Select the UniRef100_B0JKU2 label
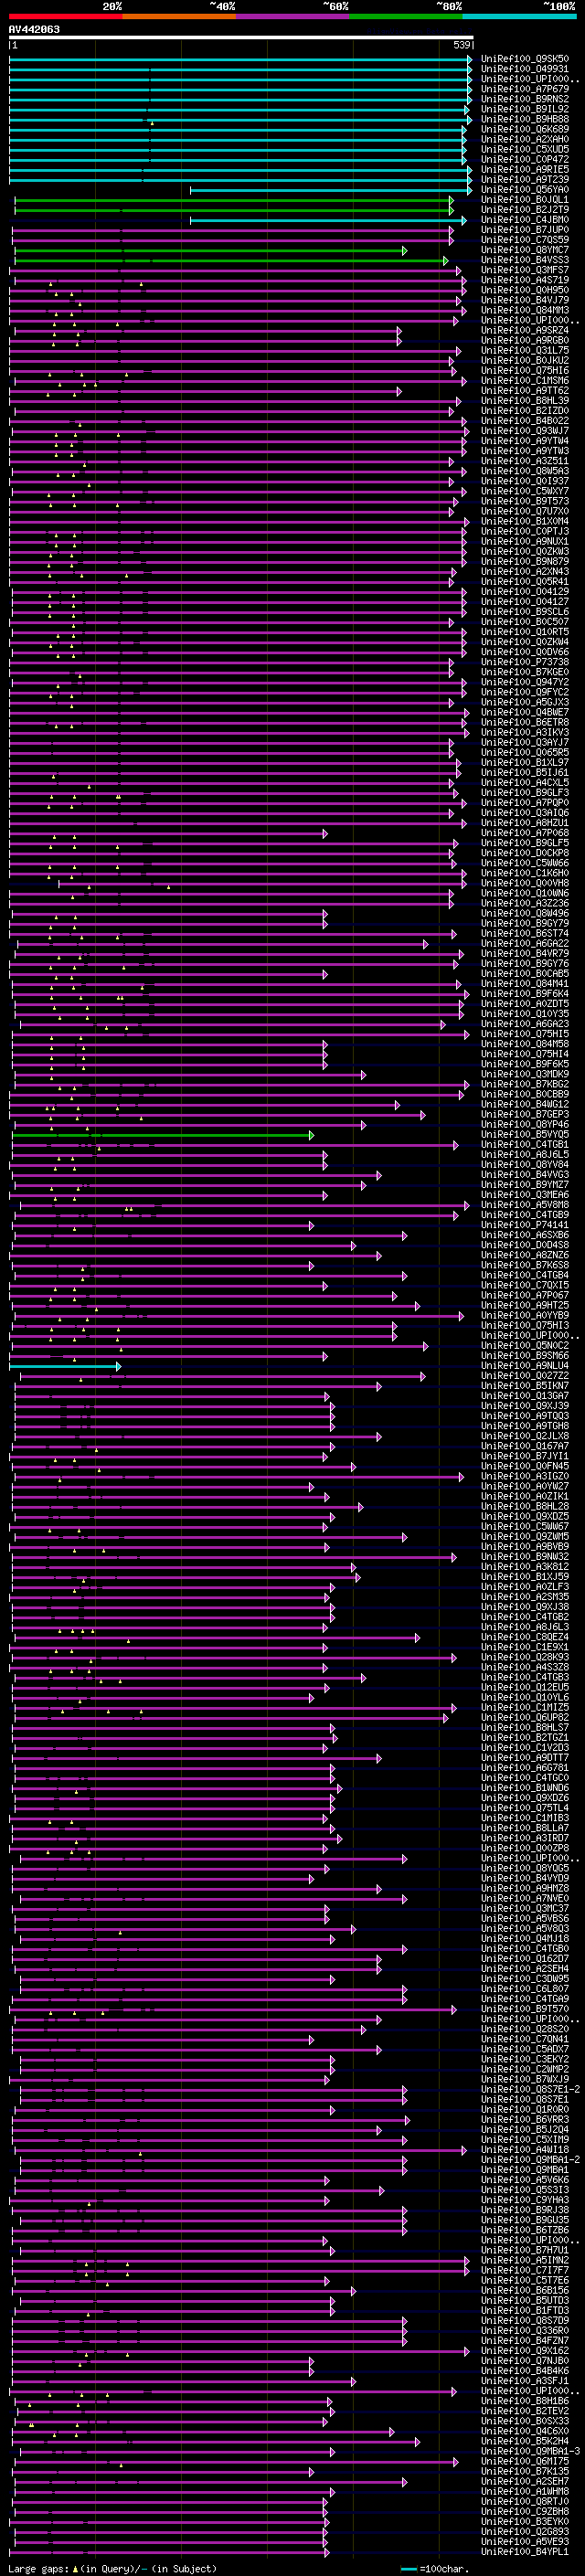The height and width of the screenshot is (2576, 585). [525, 360]
